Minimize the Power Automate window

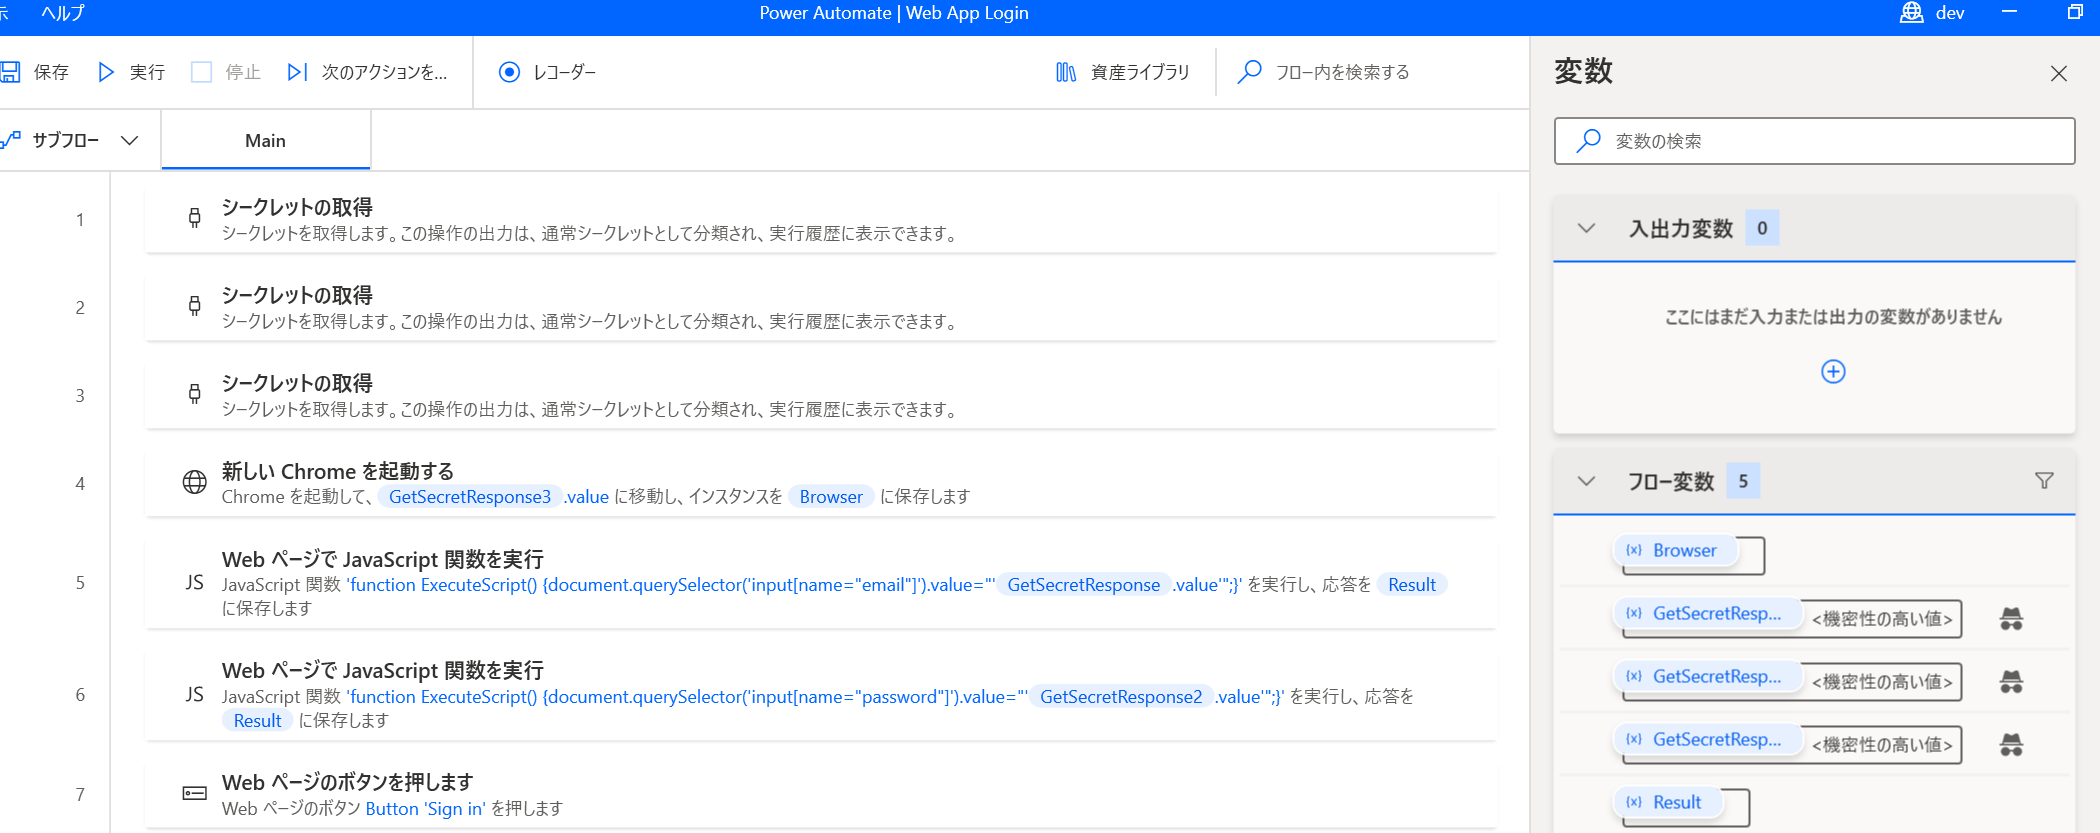click(2010, 12)
